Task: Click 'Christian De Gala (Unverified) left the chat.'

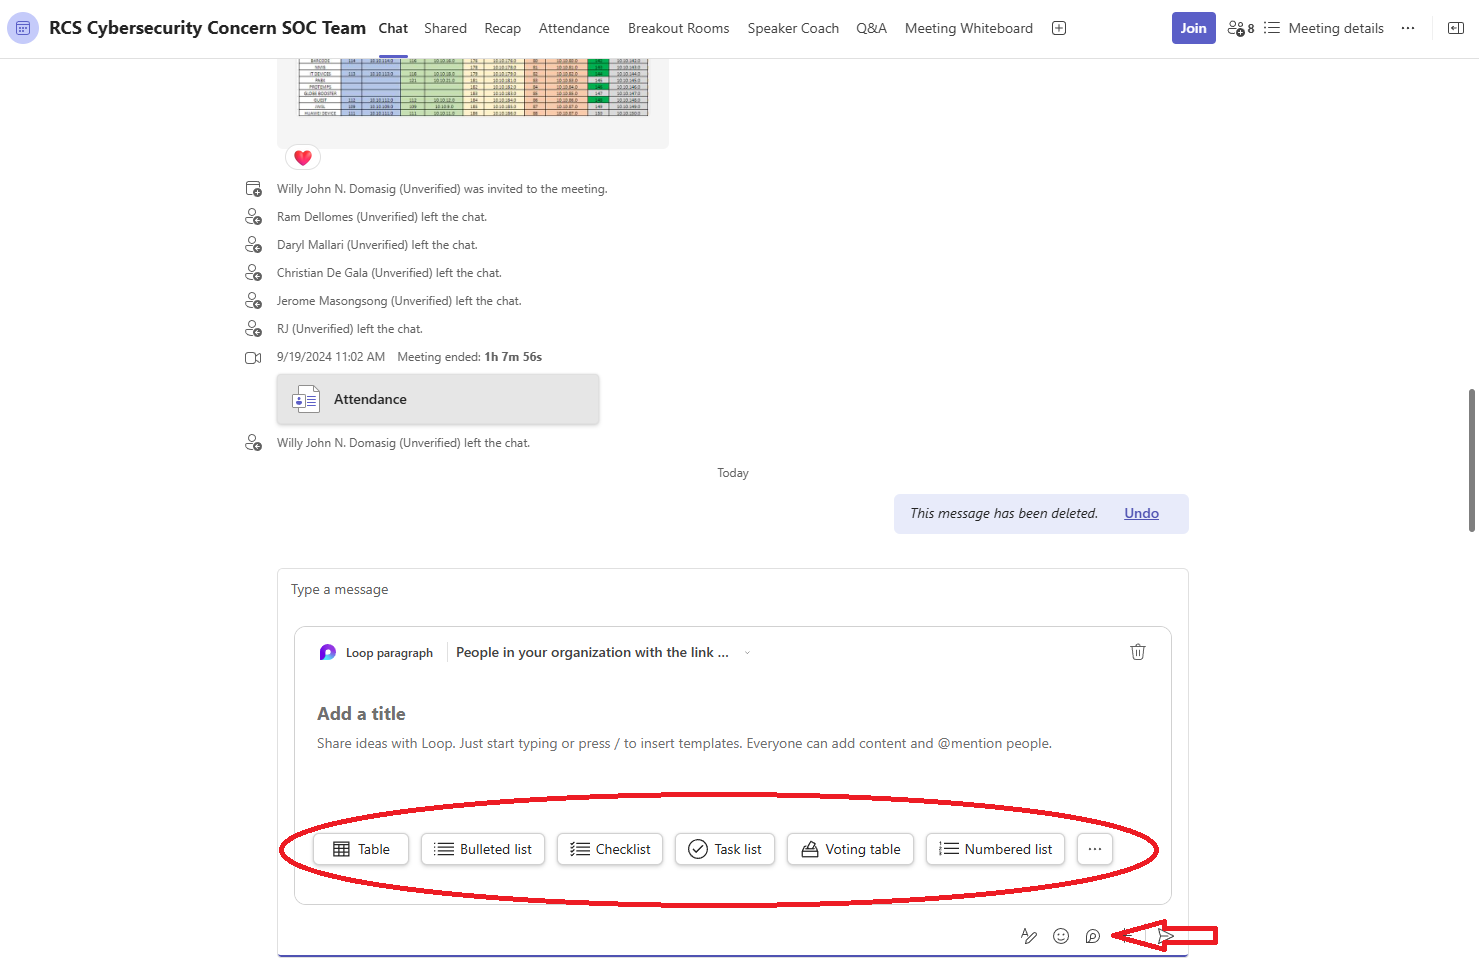Action: tap(389, 273)
